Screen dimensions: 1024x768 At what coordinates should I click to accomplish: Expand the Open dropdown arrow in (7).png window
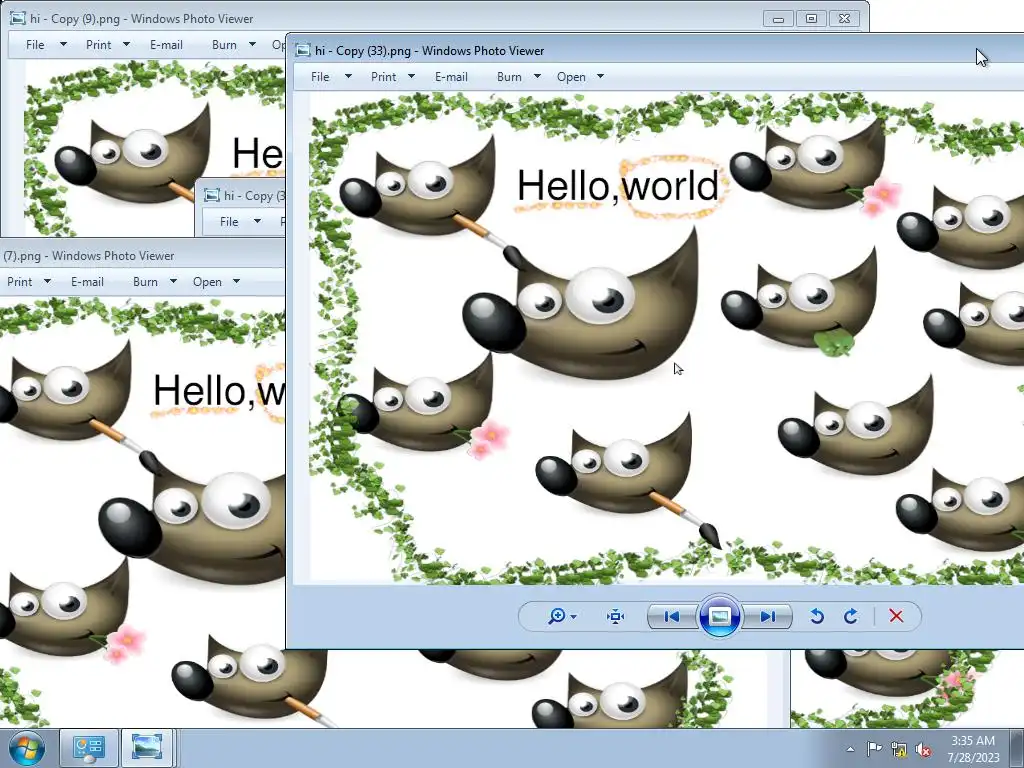point(236,281)
